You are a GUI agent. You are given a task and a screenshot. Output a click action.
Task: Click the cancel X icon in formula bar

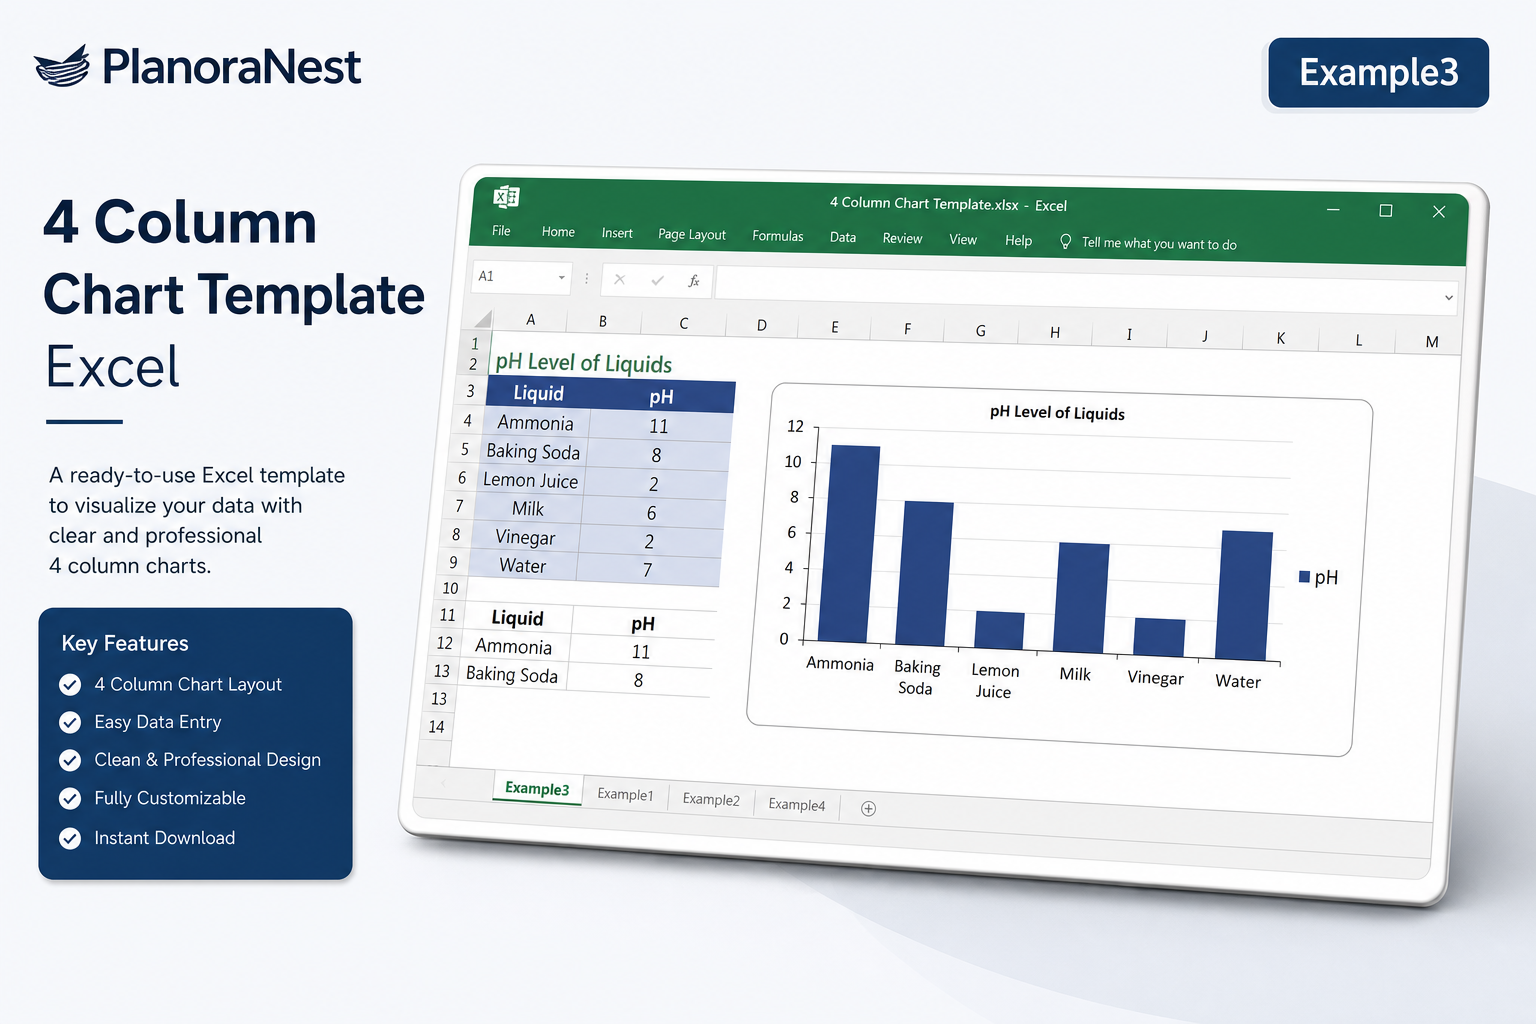pos(620,280)
